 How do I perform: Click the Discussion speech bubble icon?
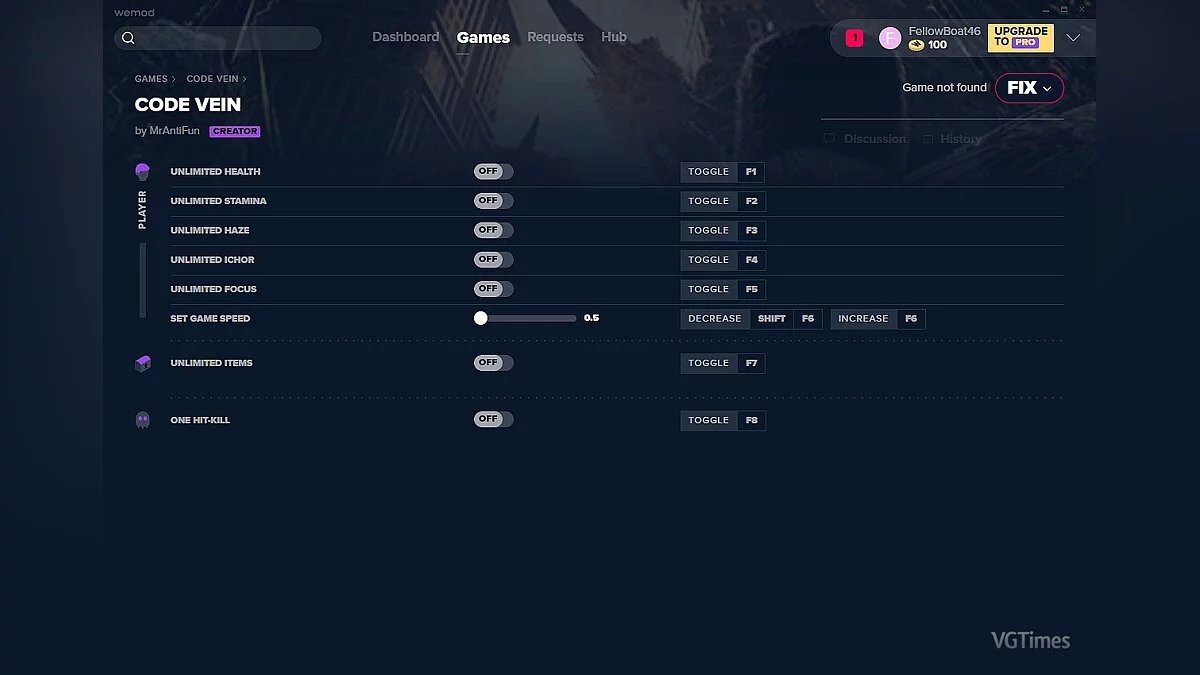click(829, 139)
